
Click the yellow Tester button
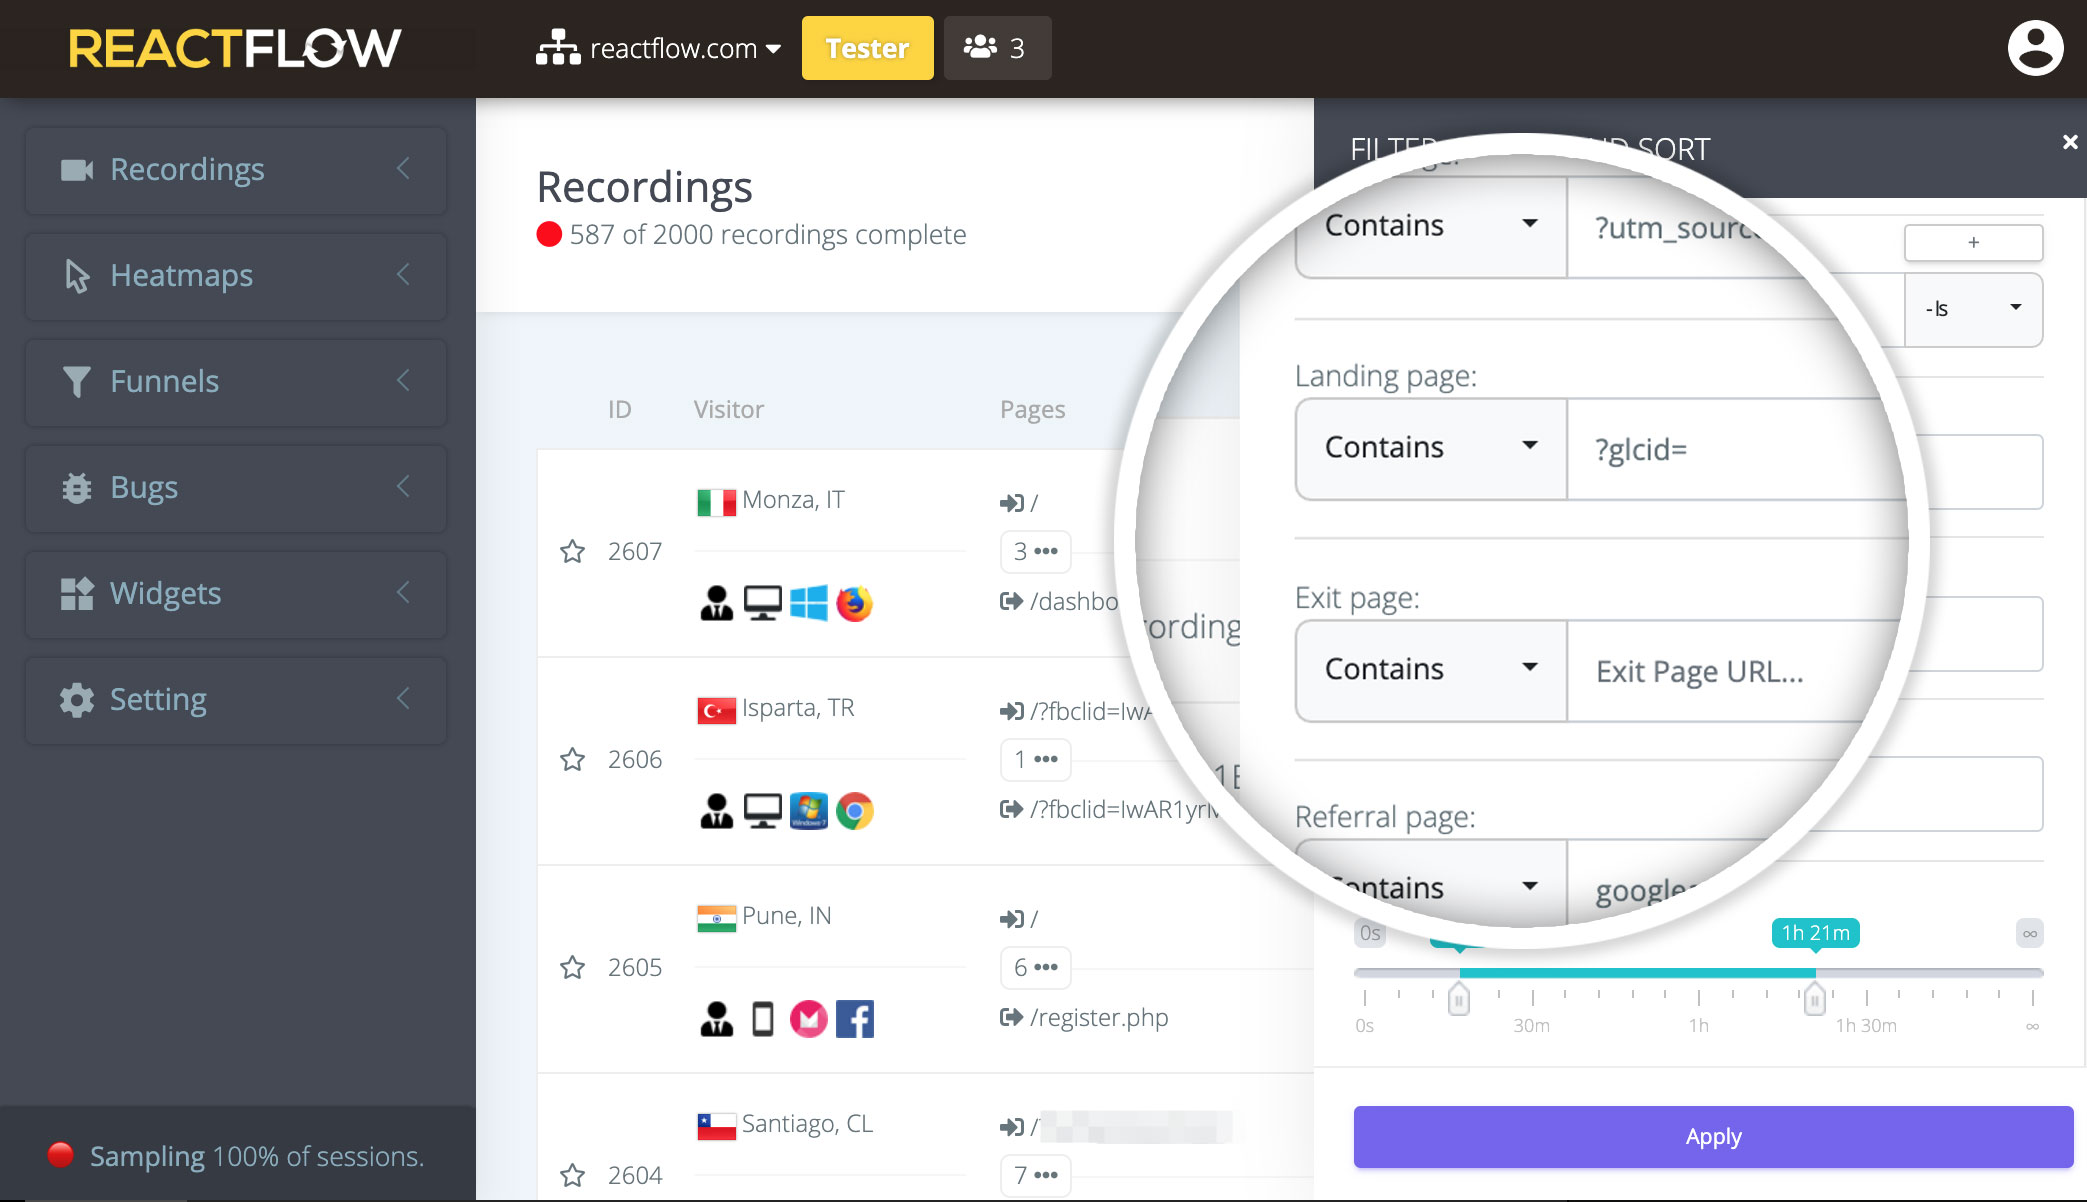click(867, 48)
